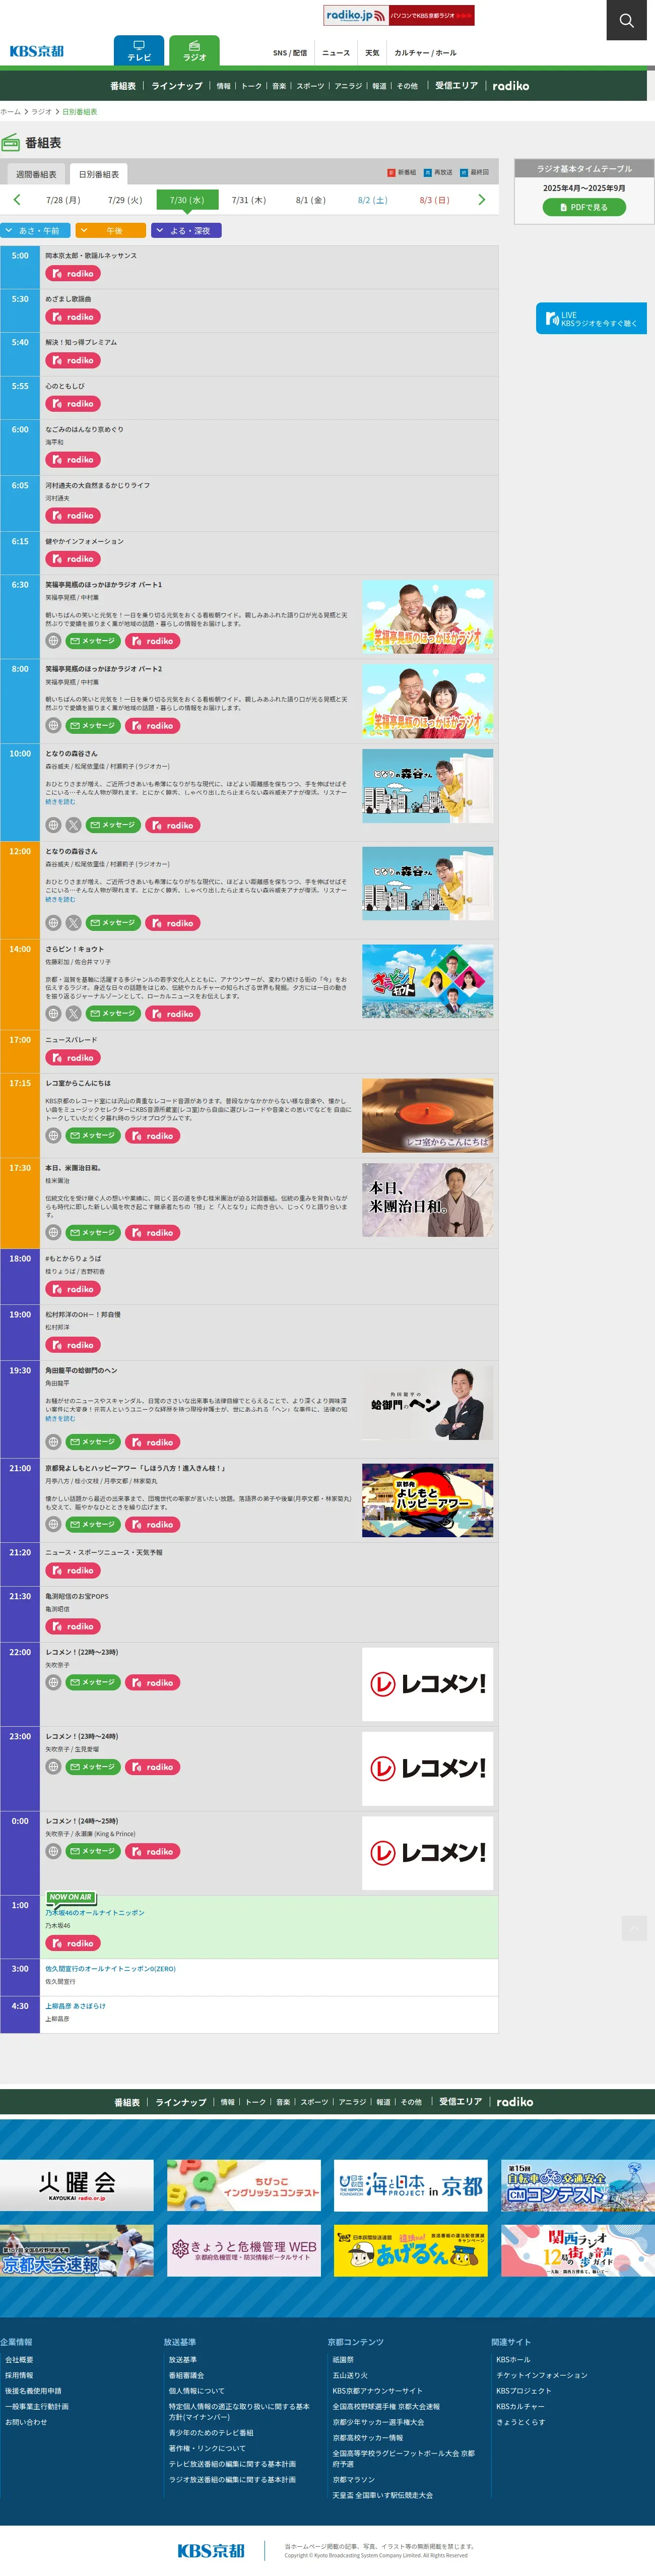Screen dimensions: 655x2576
Task: Open the カルチャー / ホール menu
Action: coord(425,53)
